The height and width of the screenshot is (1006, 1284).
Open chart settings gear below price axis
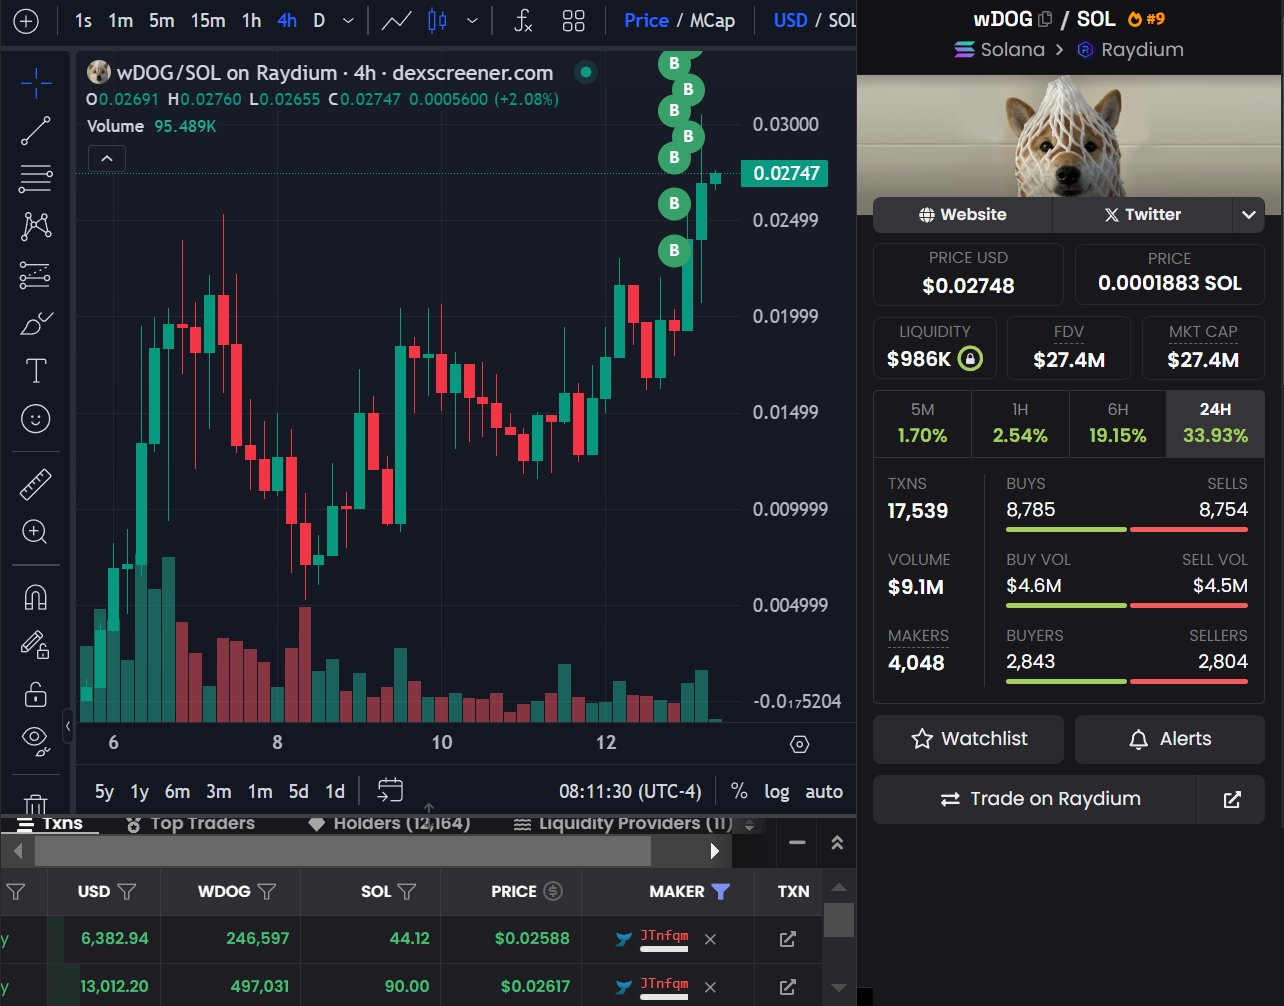tap(799, 744)
